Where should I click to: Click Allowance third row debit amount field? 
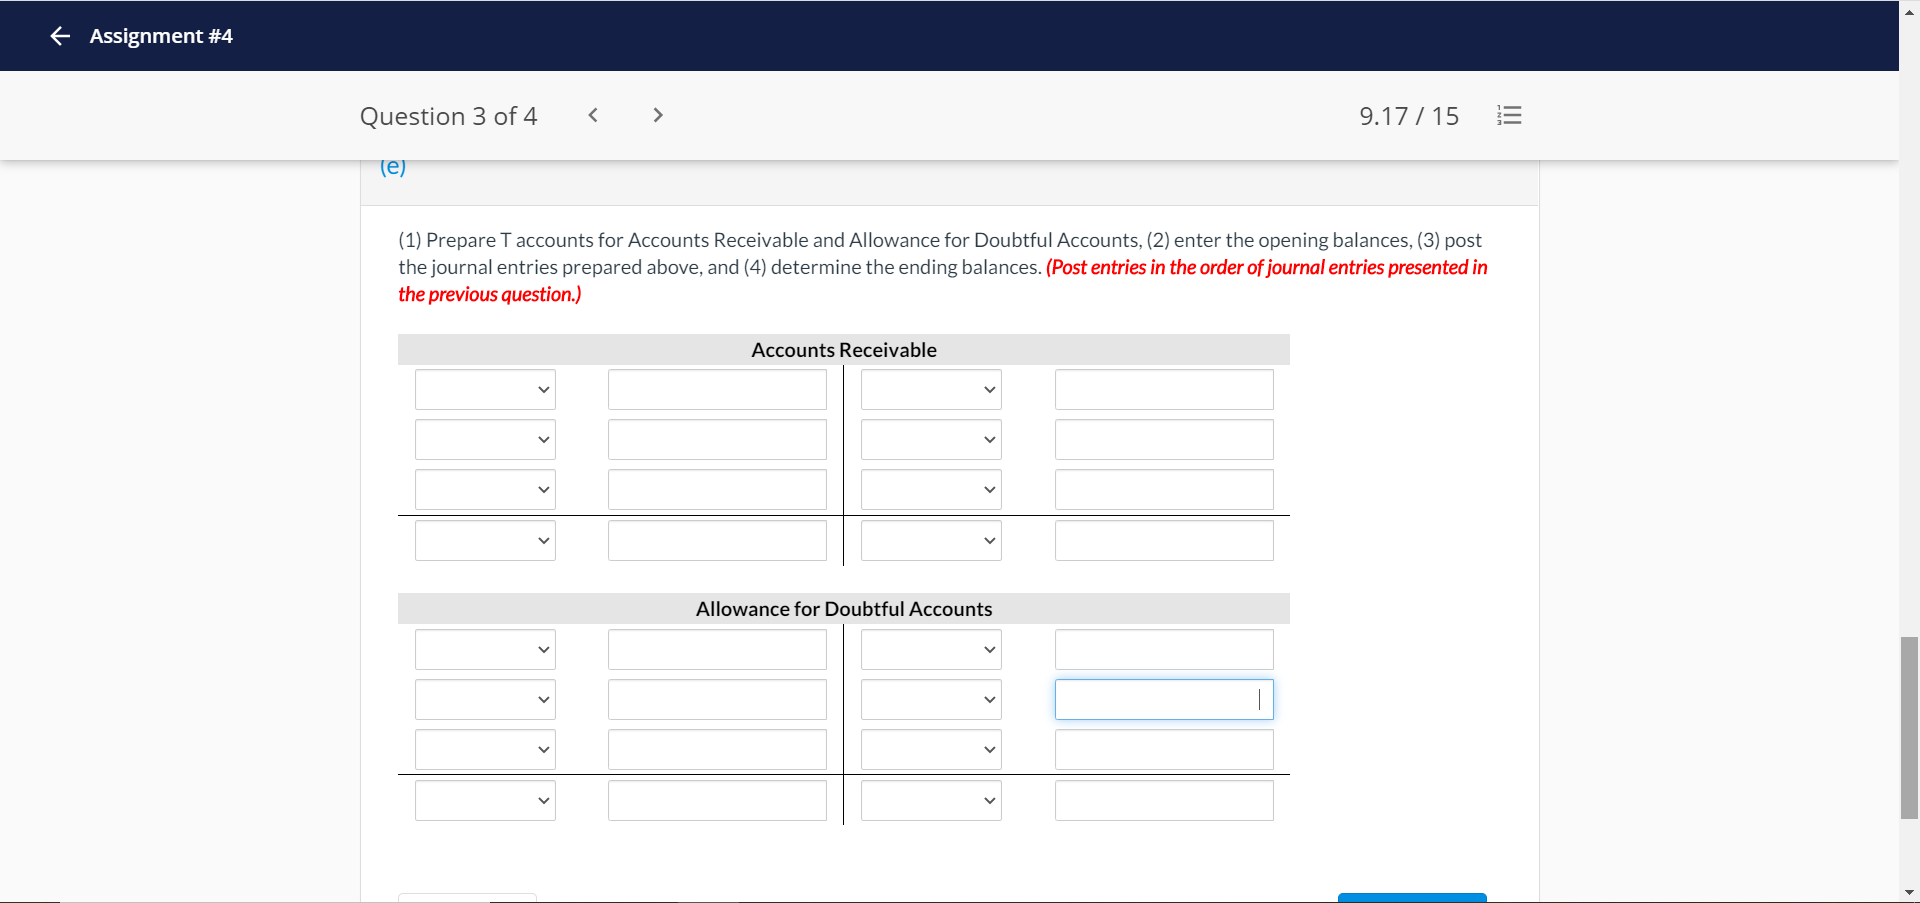point(717,750)
